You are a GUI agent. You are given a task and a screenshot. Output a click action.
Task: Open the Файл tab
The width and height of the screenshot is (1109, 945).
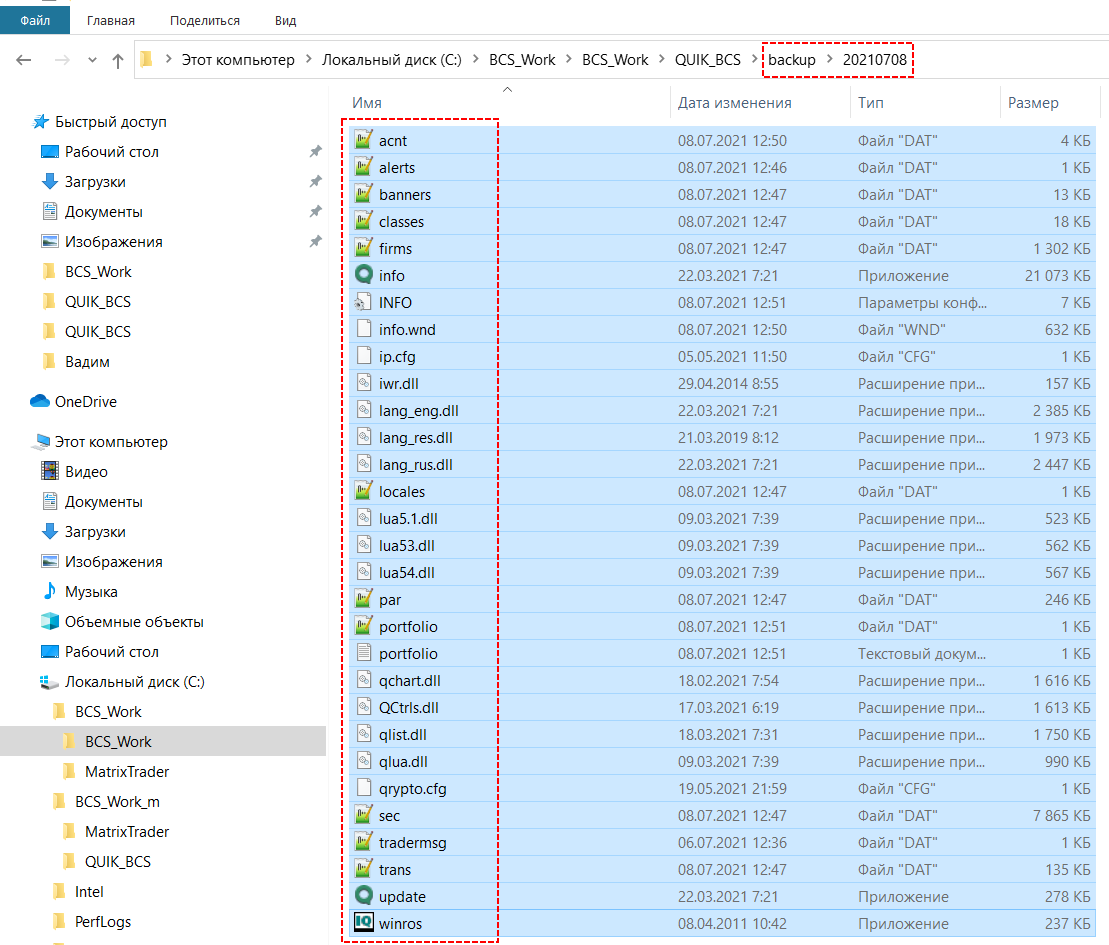tap(35, 20)
